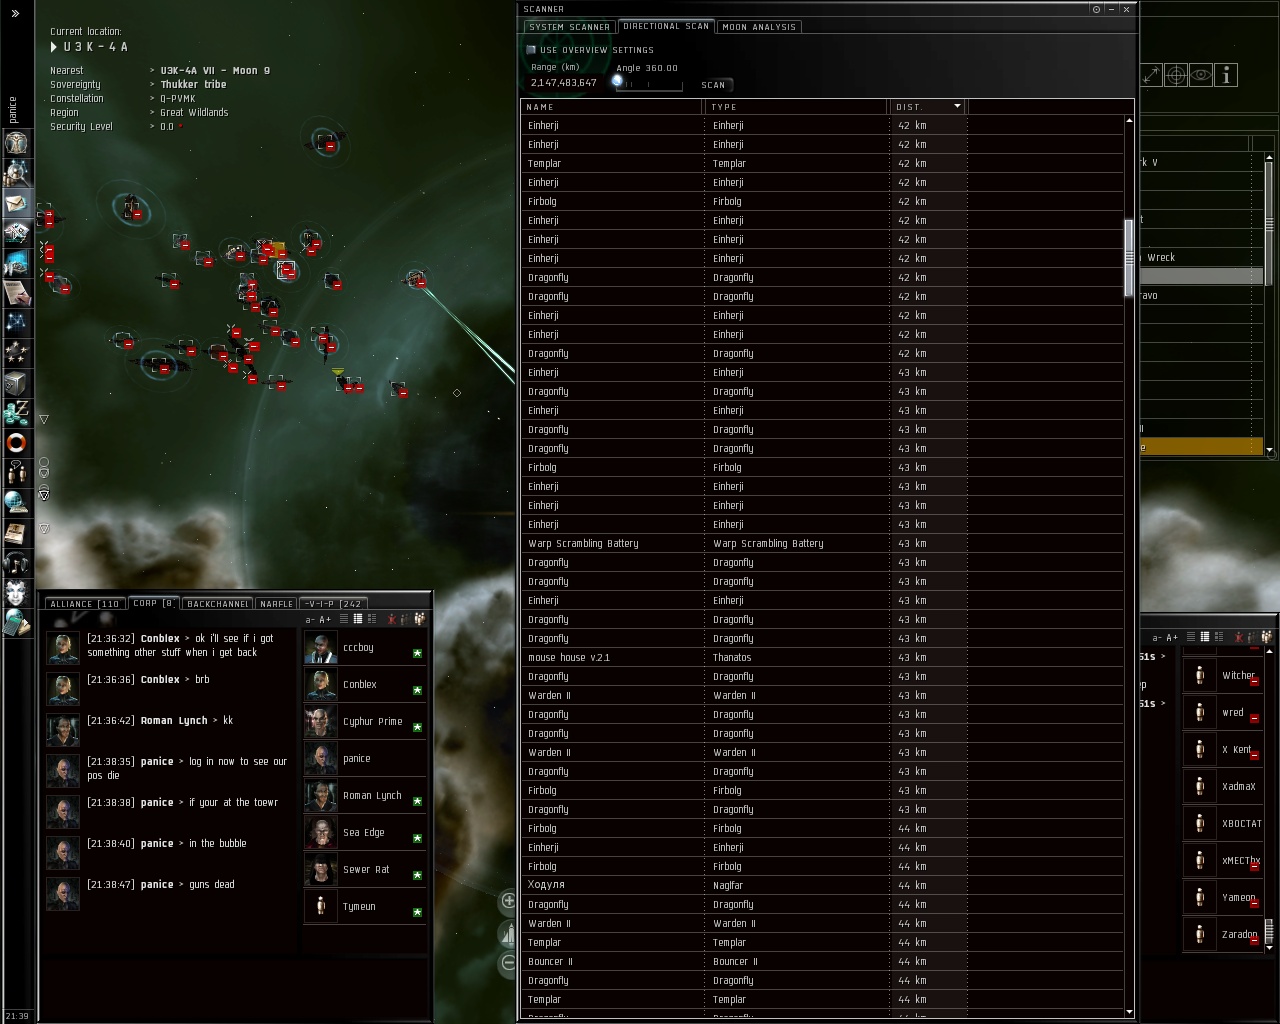Click the Q-PVMK constellation link

coord(178,99)
